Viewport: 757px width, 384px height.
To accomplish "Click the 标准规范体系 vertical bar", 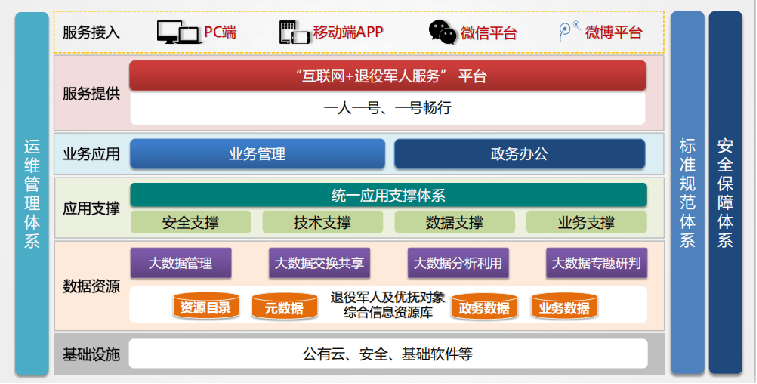I will (x=687, y=193).
